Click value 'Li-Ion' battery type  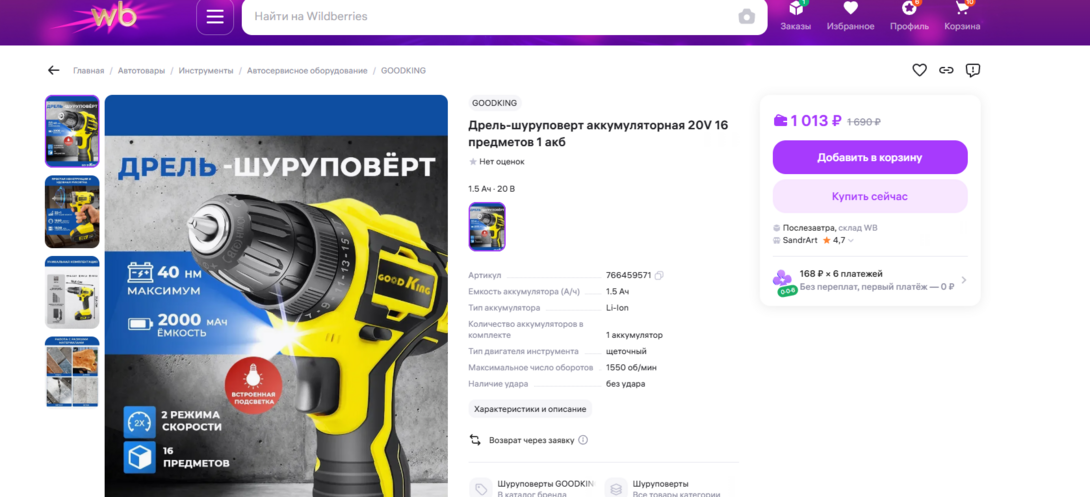click(617, 308)
